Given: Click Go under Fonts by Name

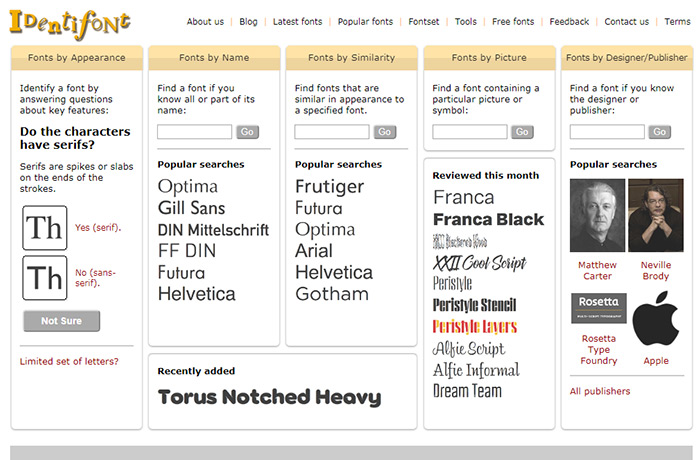Looking at the screenshot, I should tap(247, 132).
